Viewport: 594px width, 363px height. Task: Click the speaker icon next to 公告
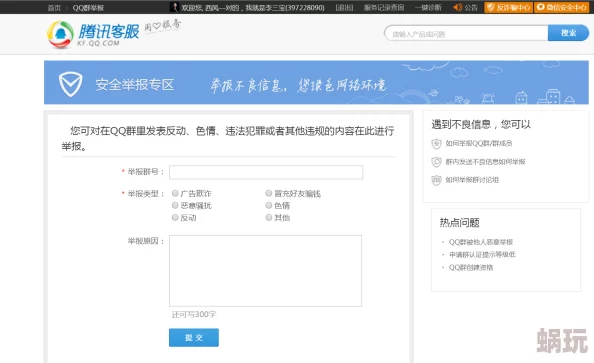pyautogui.click(x=458, y=7)
